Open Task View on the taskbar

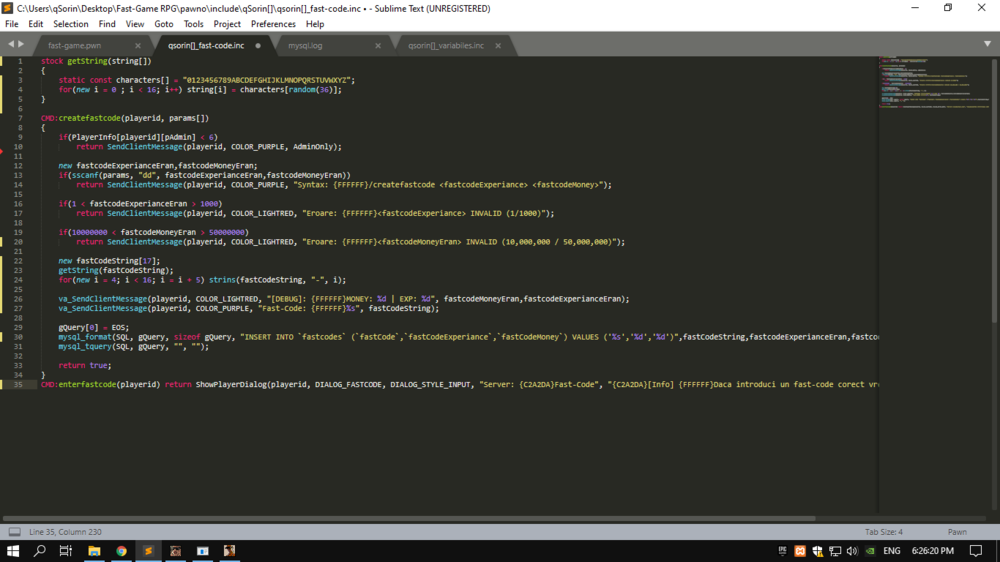pyautogui.click(x=66, y=551)
